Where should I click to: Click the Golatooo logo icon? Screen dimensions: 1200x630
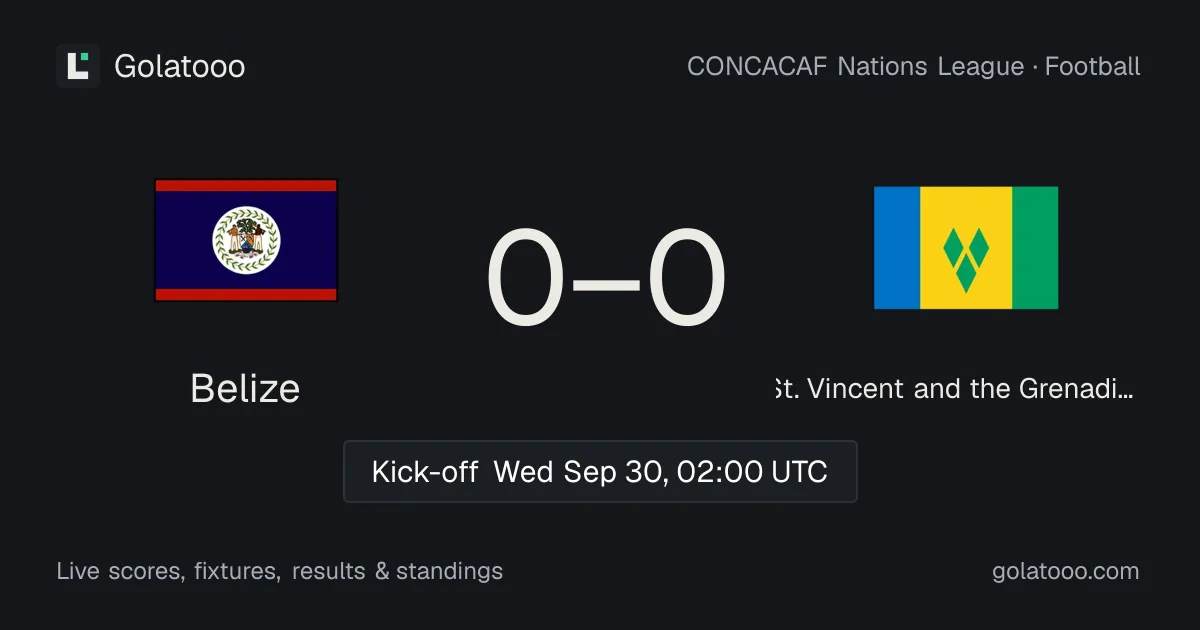(x=78, y=66)
